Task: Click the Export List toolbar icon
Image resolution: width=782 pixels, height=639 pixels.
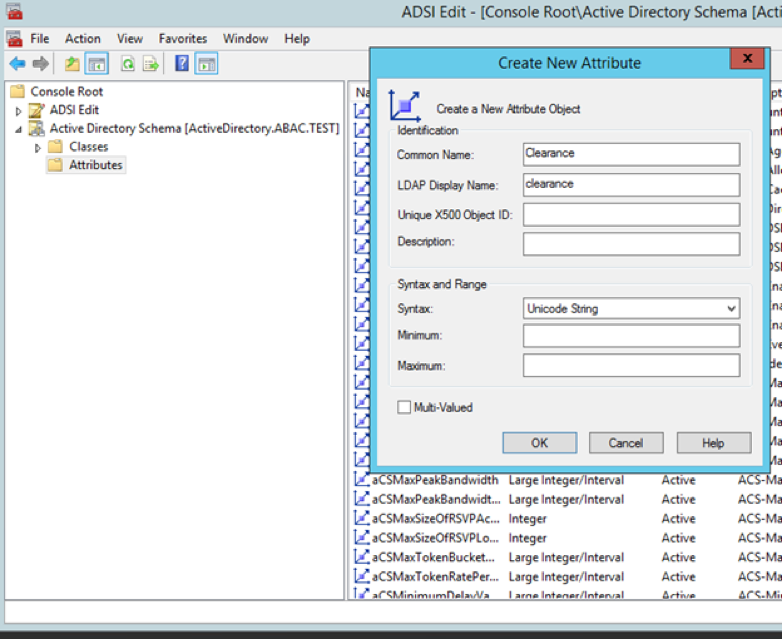Action: [151, 64]
